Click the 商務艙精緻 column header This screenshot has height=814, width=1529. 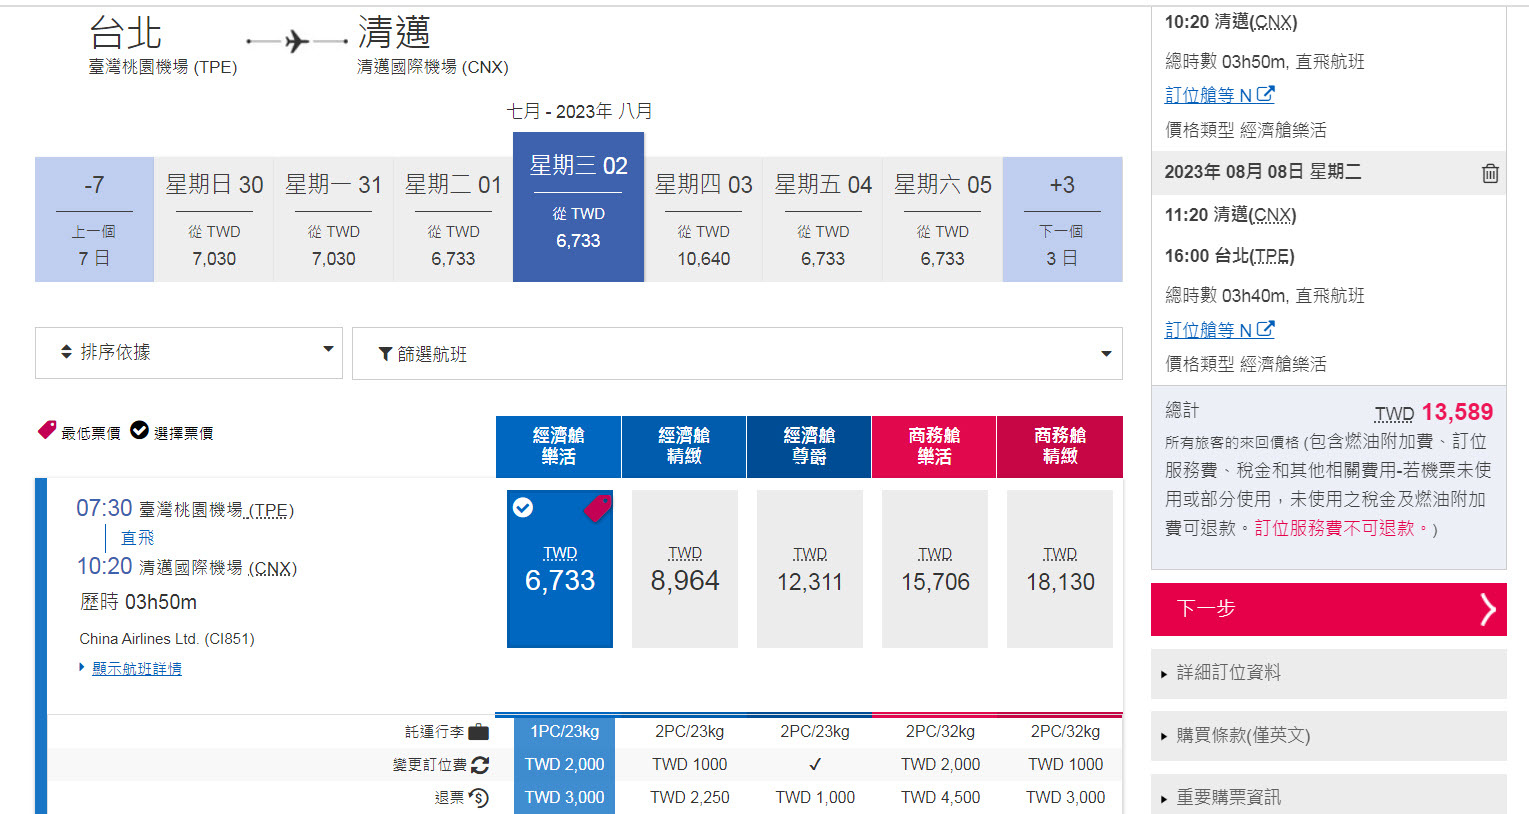(1060, 446)
